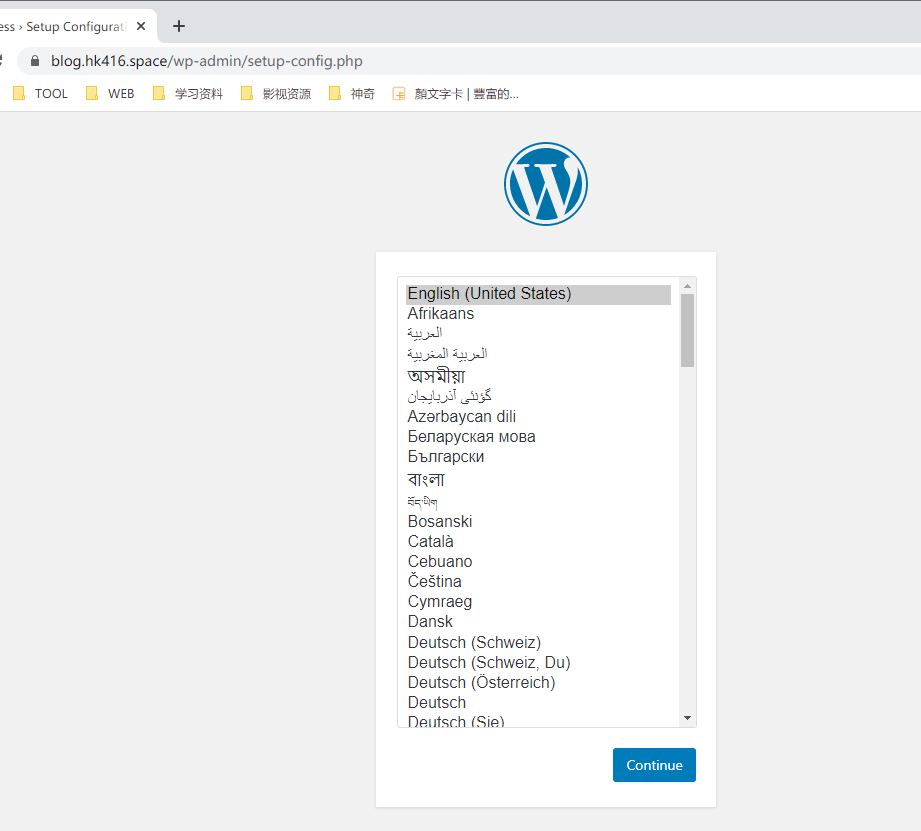Select plain Deutsch language option
The width and height of the screenshot is (921, 831).
[538, 702]
